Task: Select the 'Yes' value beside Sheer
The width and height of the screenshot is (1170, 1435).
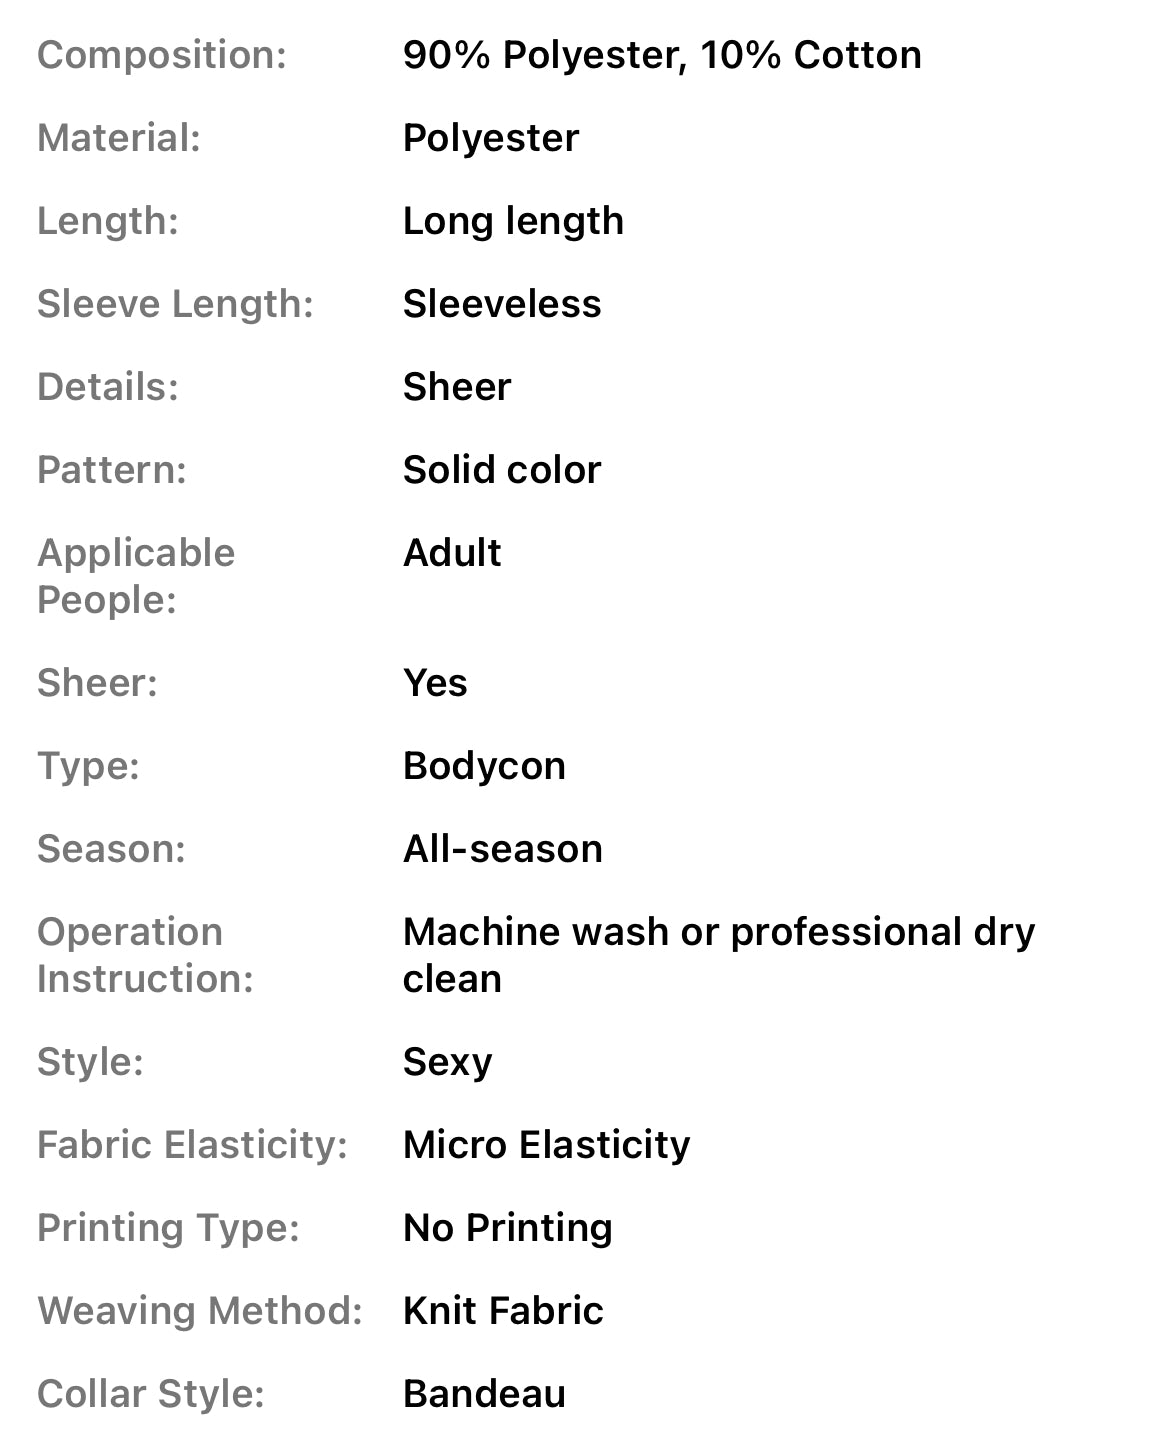Action: coord(434,683)
